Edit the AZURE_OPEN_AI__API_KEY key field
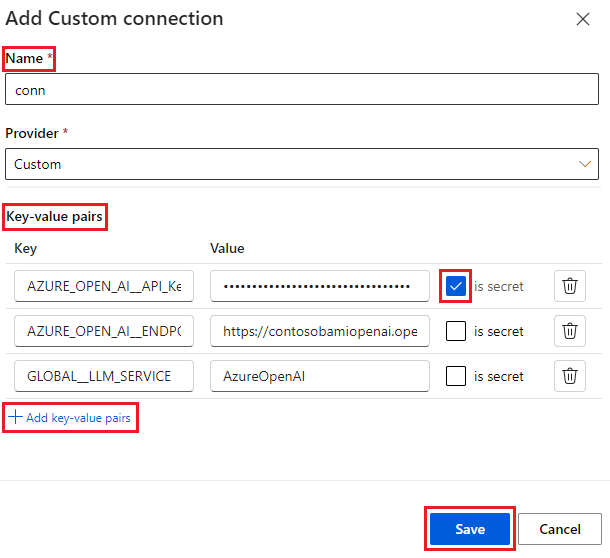The height and width of the screenshot is (558, 610). pyautogui.click(x=104, y=286)
